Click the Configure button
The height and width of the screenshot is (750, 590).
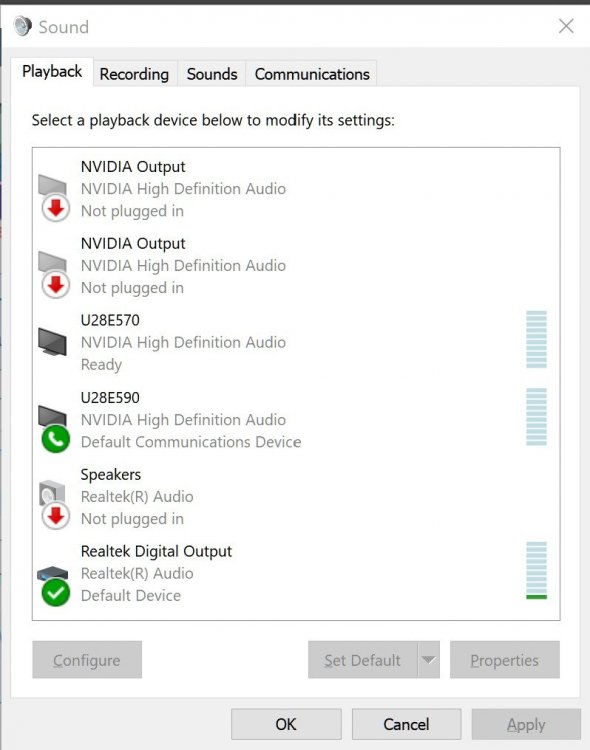(x=87, y=660)
